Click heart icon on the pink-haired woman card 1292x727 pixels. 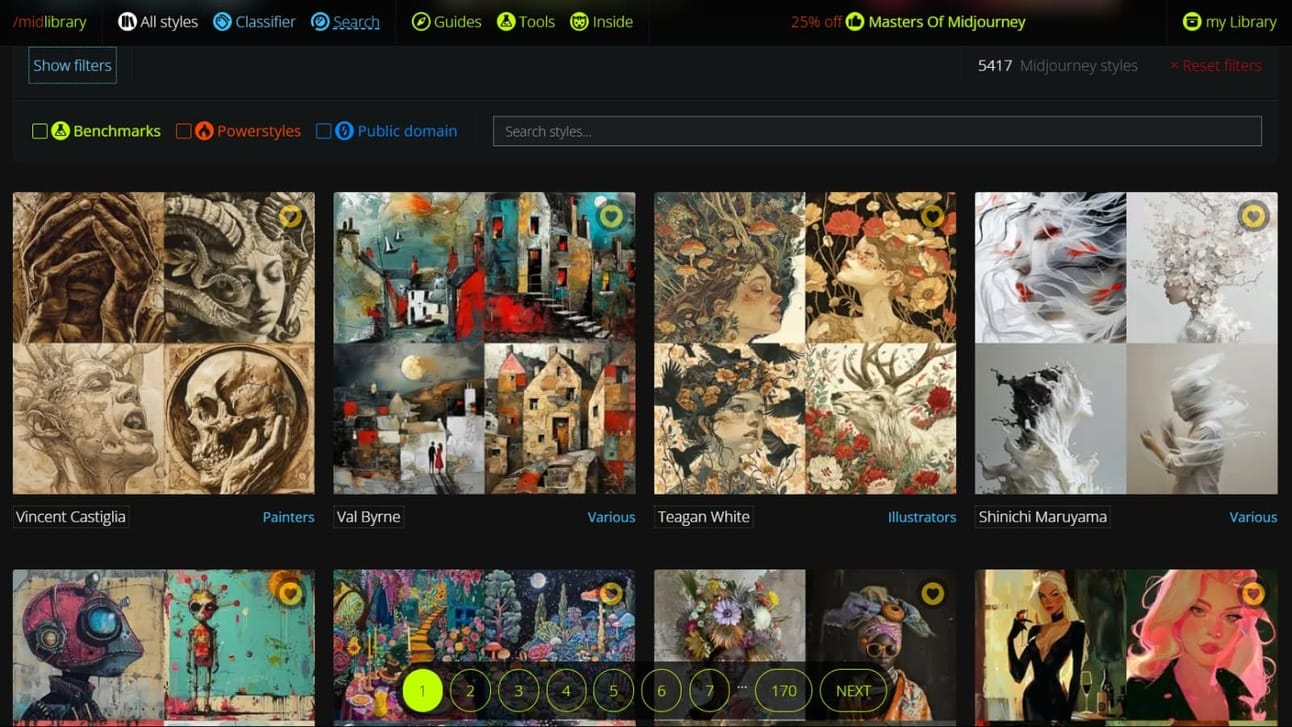pyautogui.click(x=1253, y=594)
